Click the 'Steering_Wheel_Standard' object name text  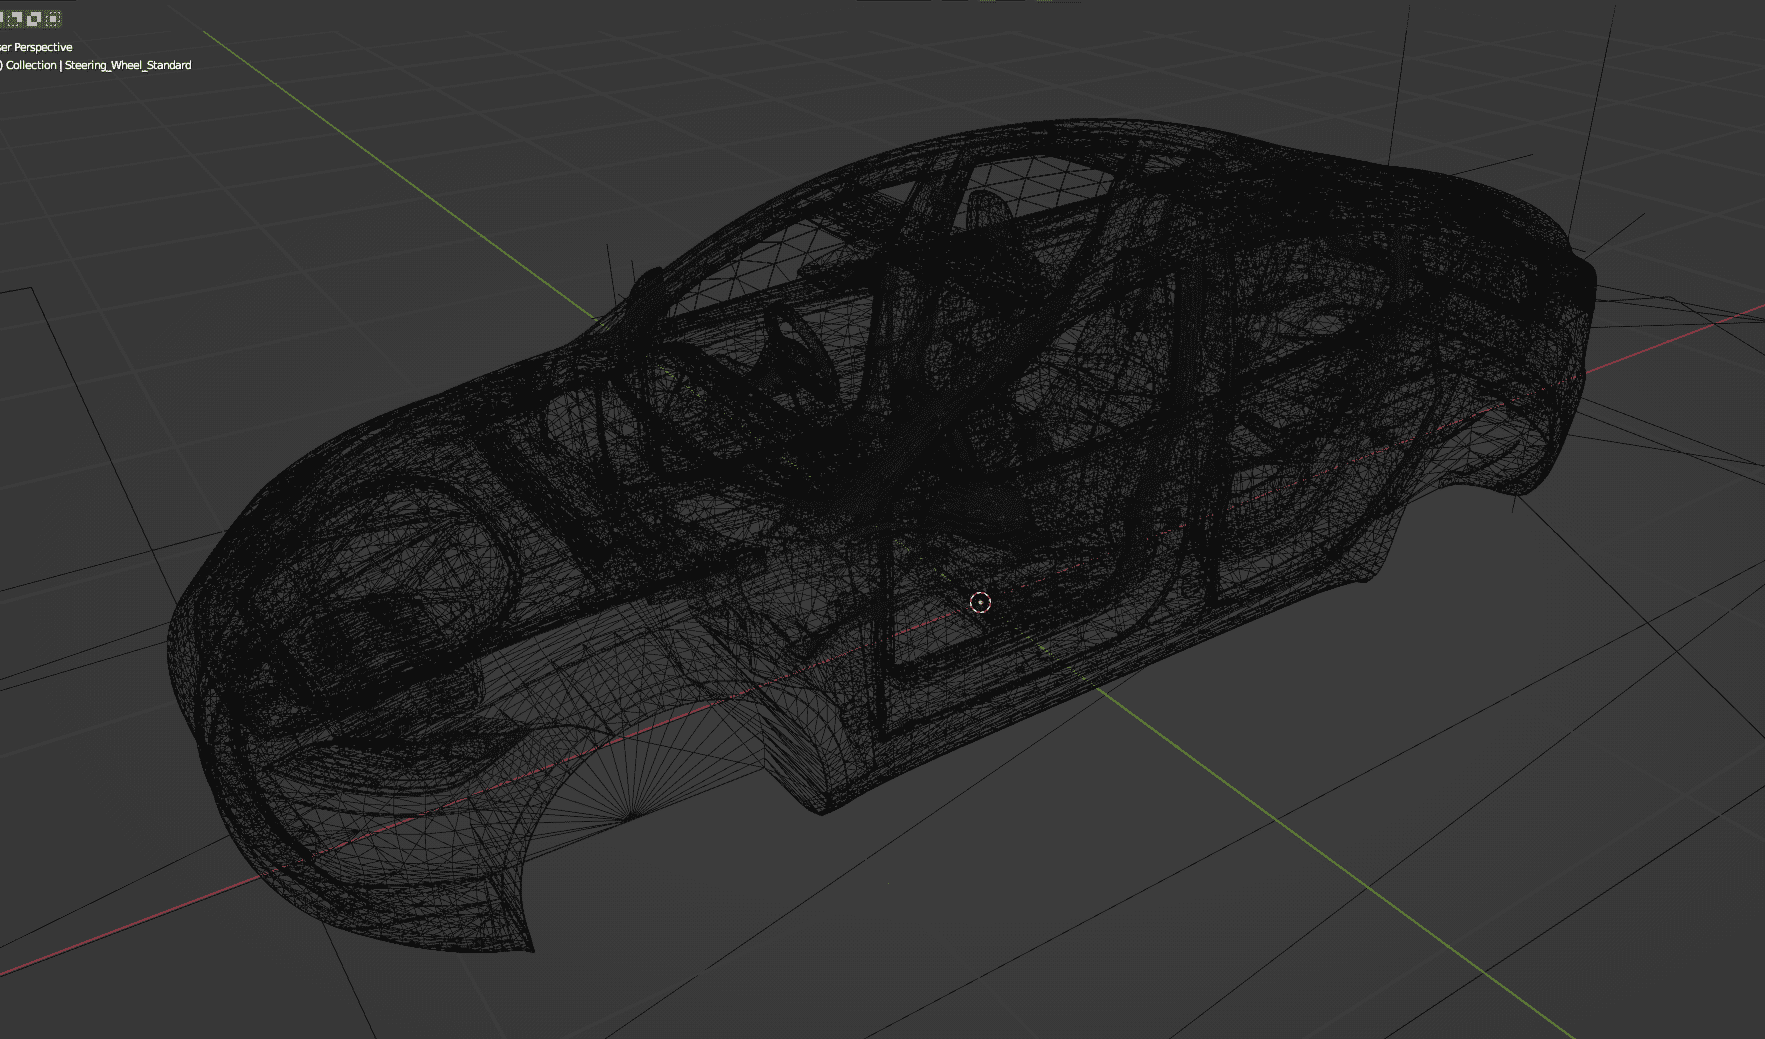(x=128, y=65)
